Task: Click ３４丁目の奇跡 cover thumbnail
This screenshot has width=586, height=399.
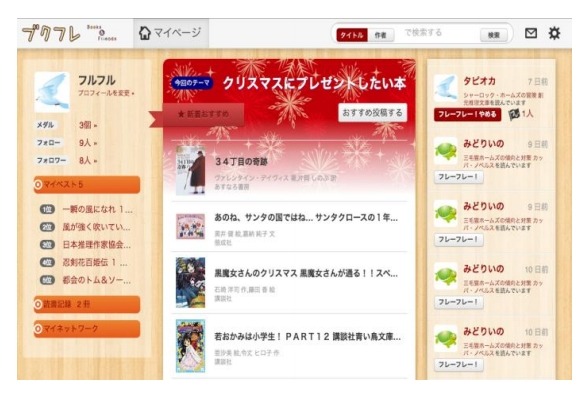Action: (191, 170)
